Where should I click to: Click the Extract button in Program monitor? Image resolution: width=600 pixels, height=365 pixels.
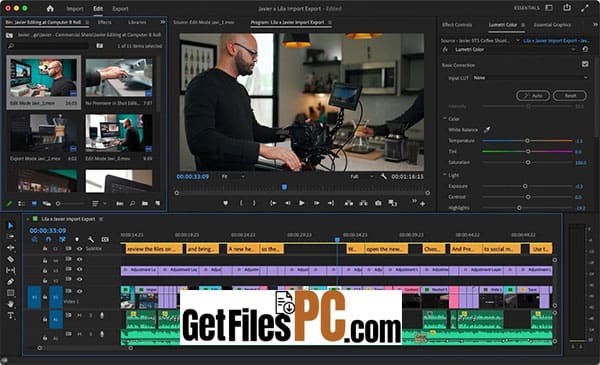363,203
